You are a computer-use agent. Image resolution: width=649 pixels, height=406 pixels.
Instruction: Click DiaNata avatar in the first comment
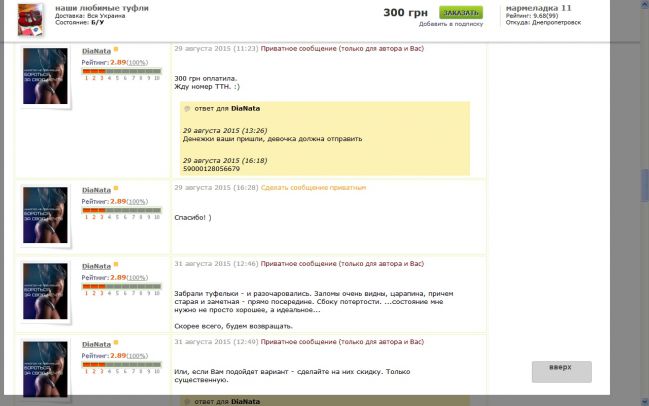click(x=45, y=77)
